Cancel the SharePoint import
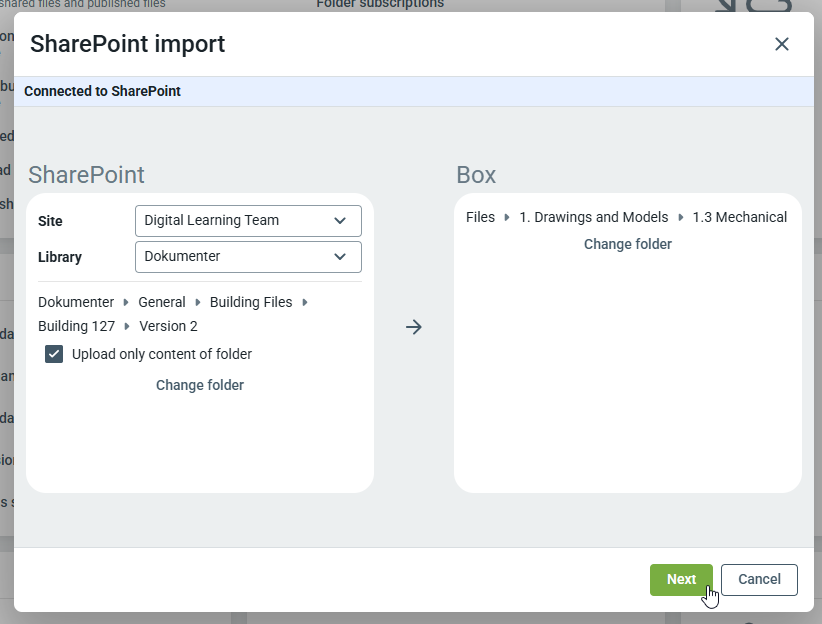The width and height of the screenshot is (822, 624). click(758, 579)
